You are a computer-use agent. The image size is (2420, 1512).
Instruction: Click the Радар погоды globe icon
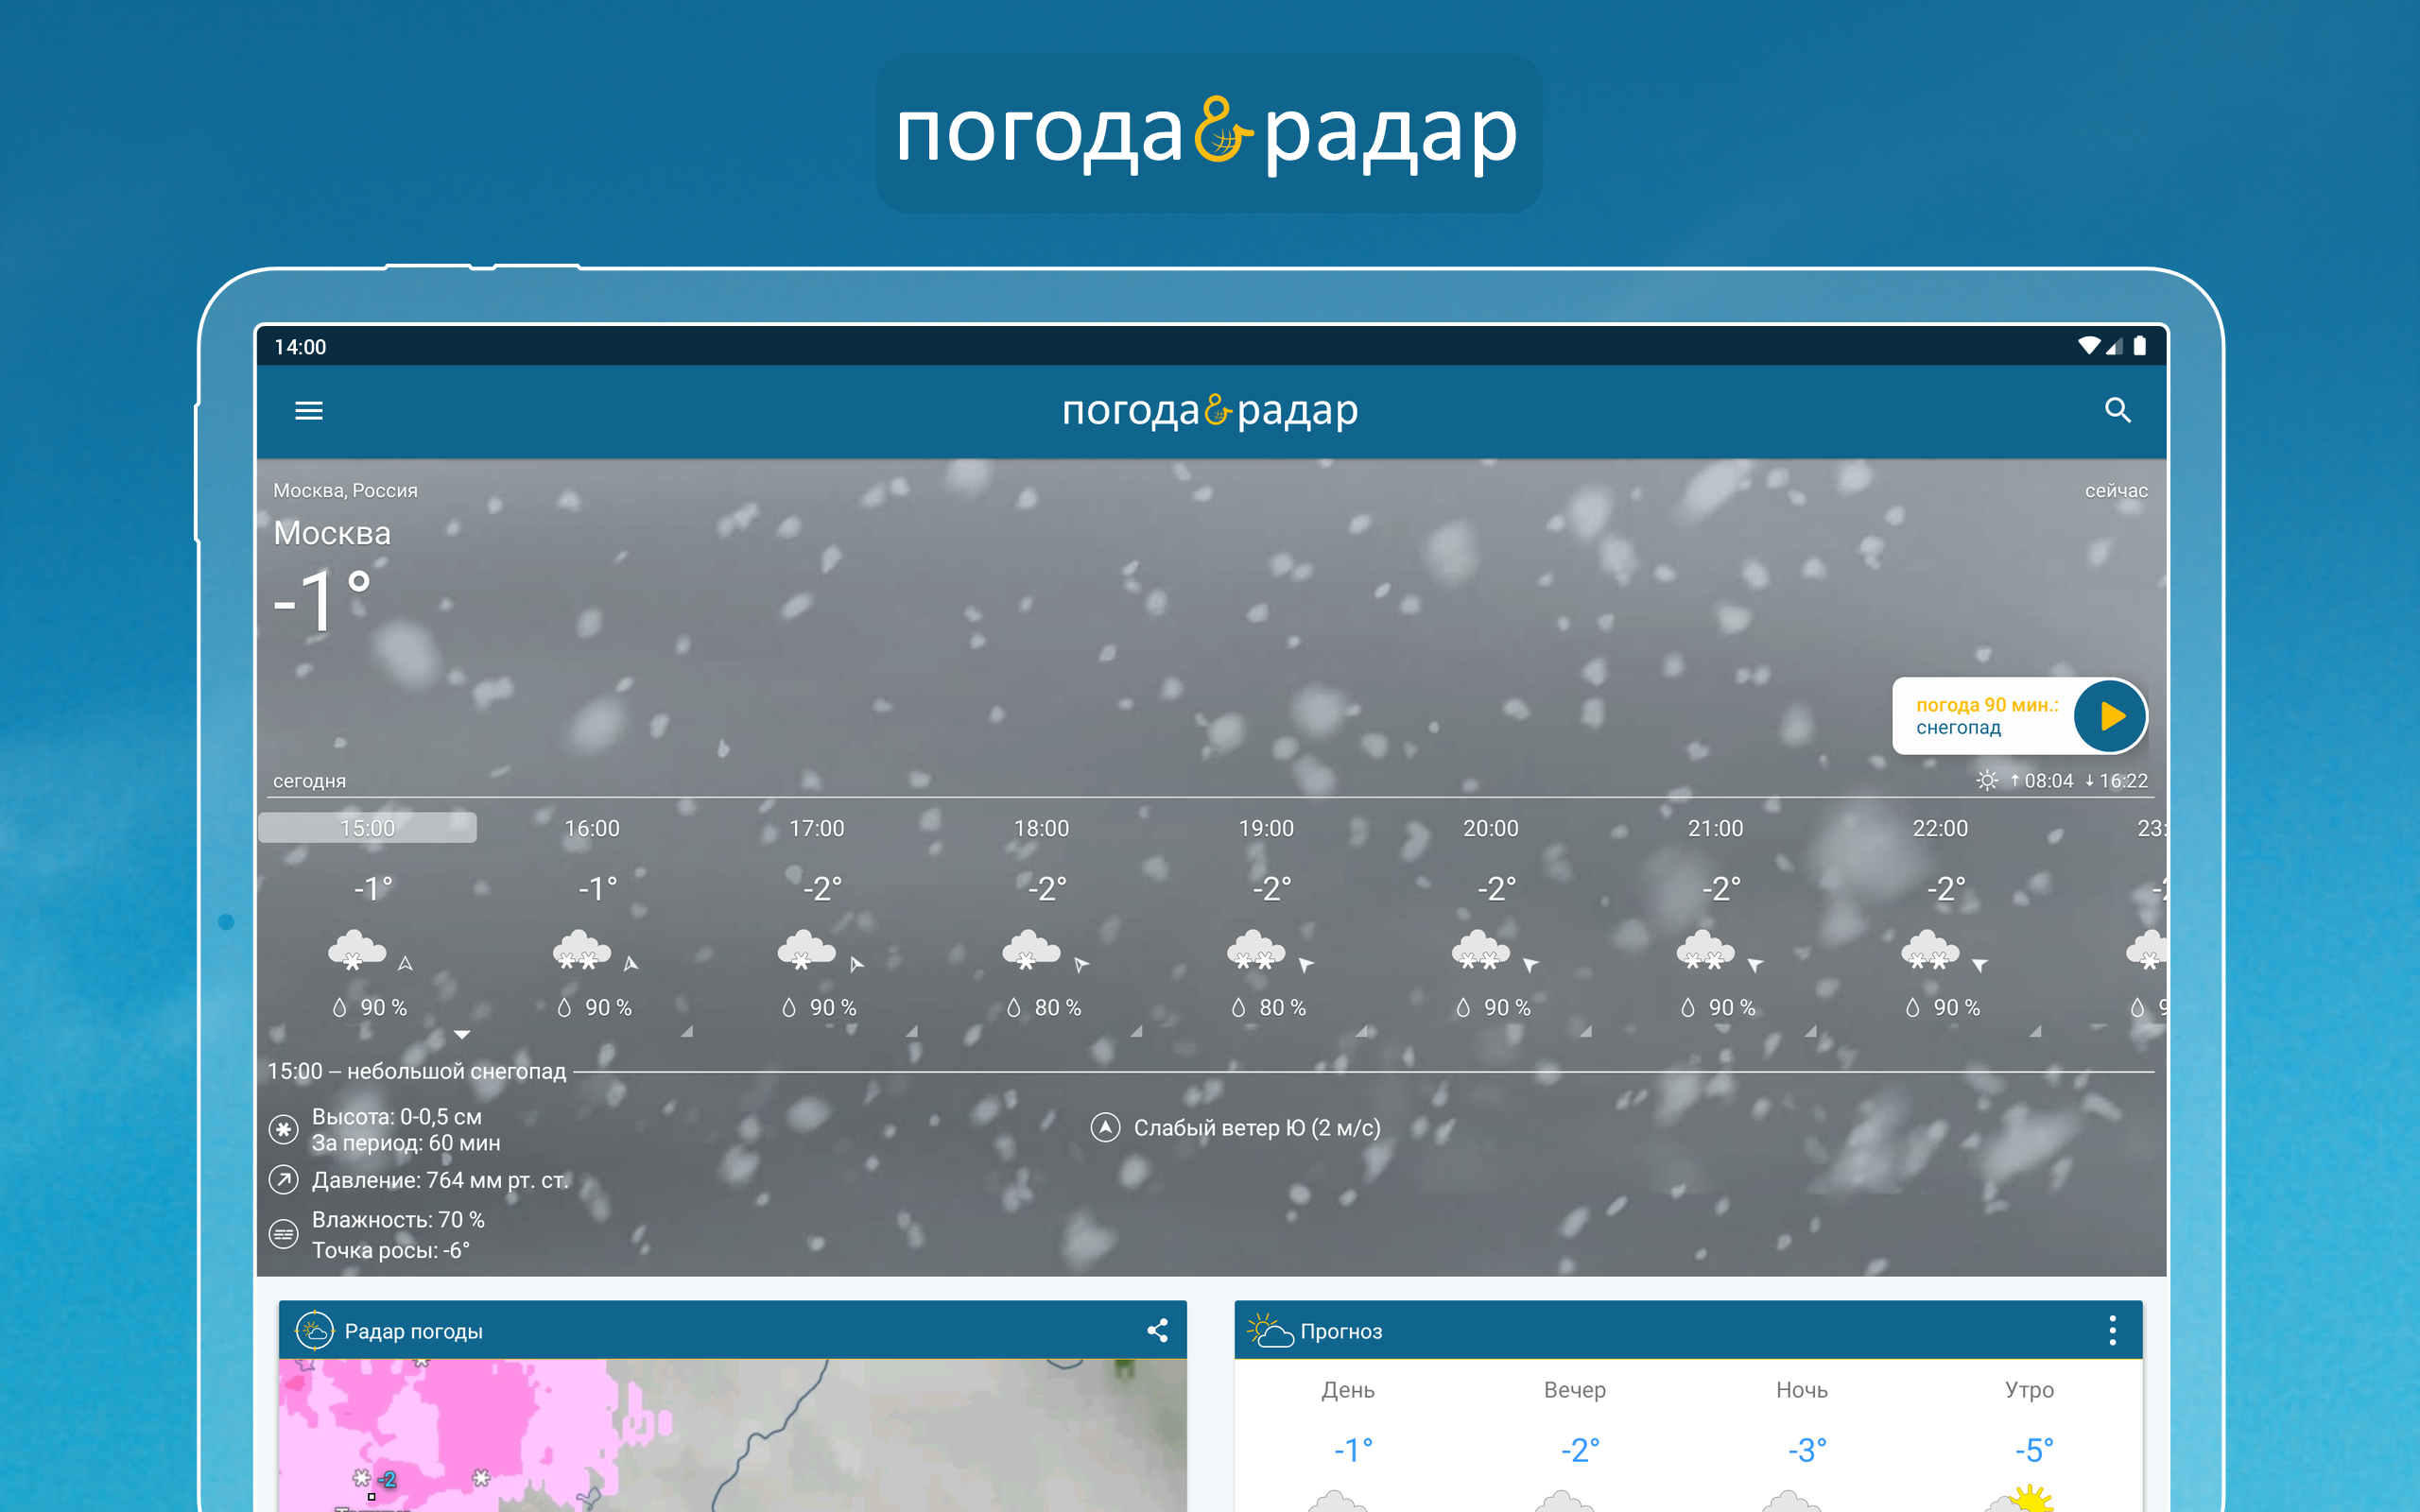pyautogui.click(x=314, y=1331)
